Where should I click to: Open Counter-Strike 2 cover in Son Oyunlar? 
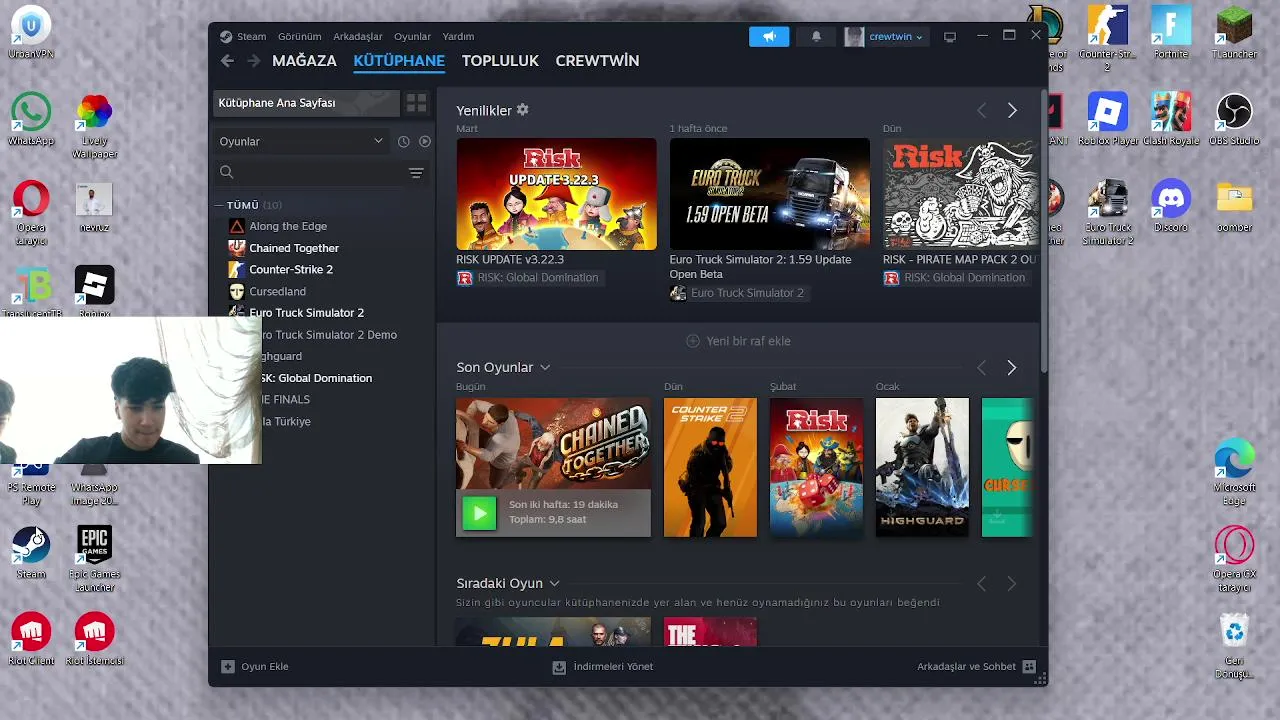pos(710,467)
